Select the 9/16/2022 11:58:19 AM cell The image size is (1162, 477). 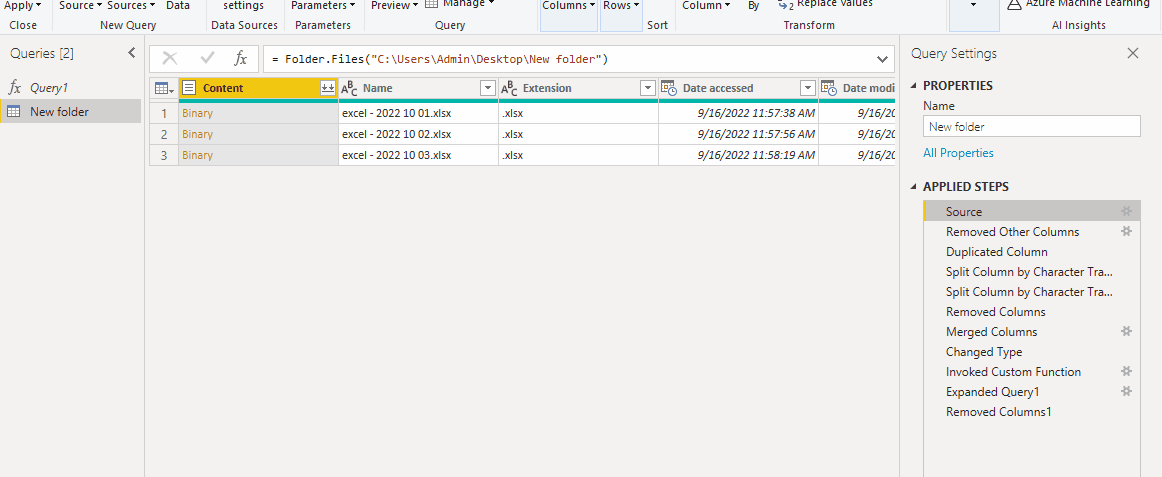[739, 155]
